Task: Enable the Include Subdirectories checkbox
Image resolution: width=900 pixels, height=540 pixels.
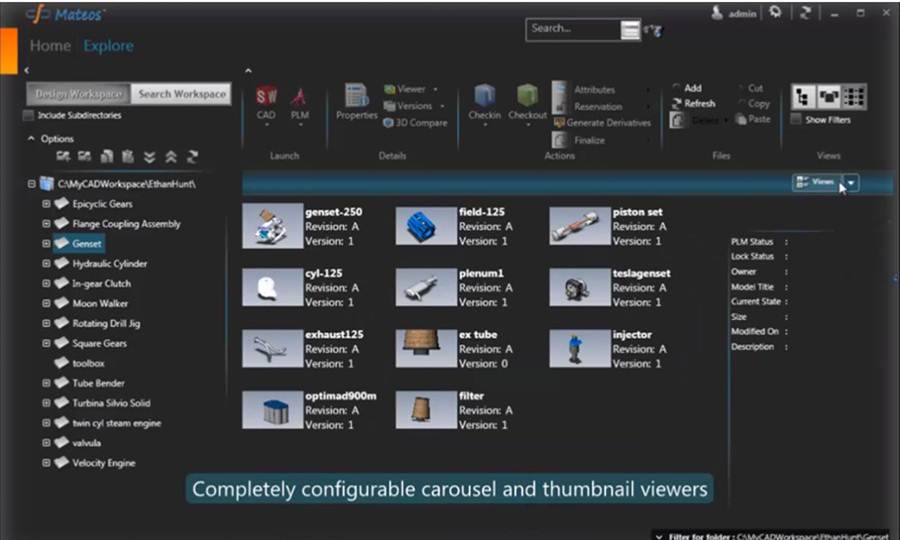Action: pyautogui.click(x=28, y=115)
